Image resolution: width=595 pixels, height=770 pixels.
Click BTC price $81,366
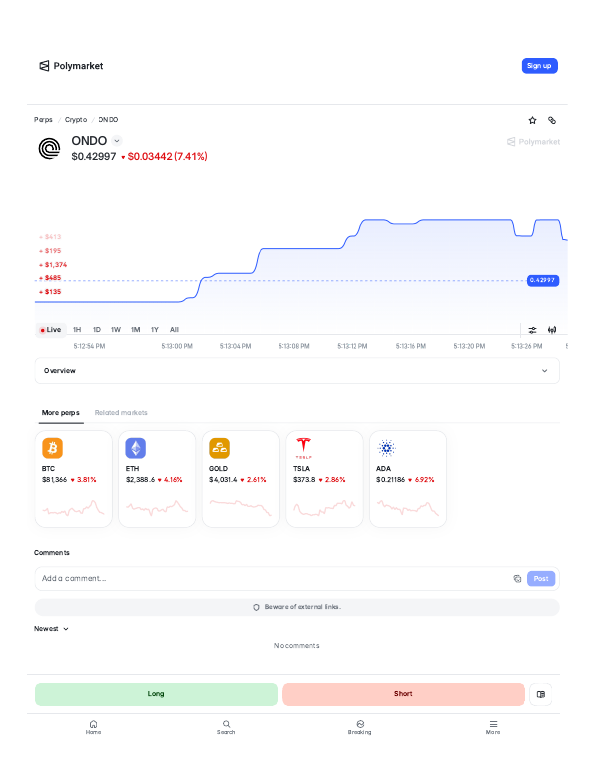pyautogui.click(x=54, y=480)
